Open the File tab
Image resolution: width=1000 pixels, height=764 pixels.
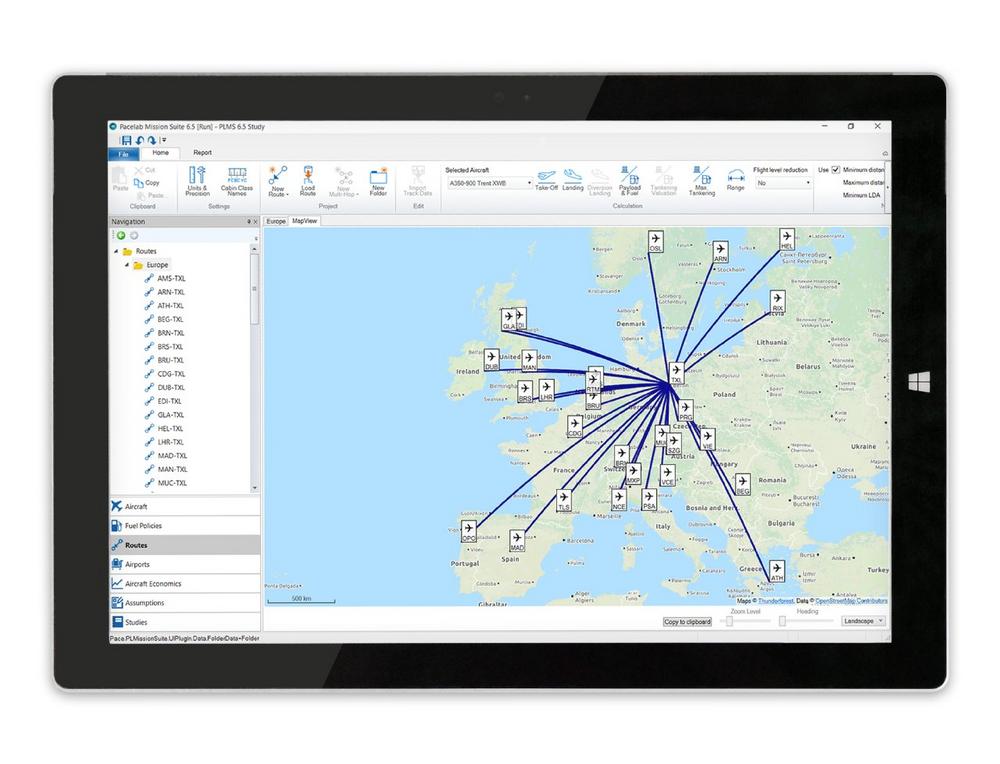[124, 154]
